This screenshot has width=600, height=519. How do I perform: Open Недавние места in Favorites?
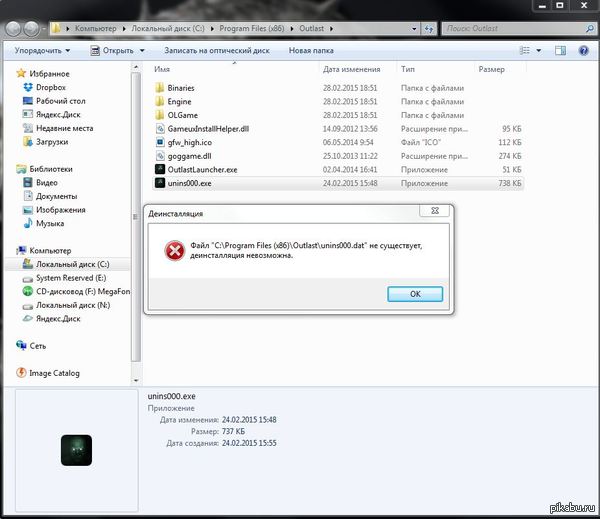[58, 128]
